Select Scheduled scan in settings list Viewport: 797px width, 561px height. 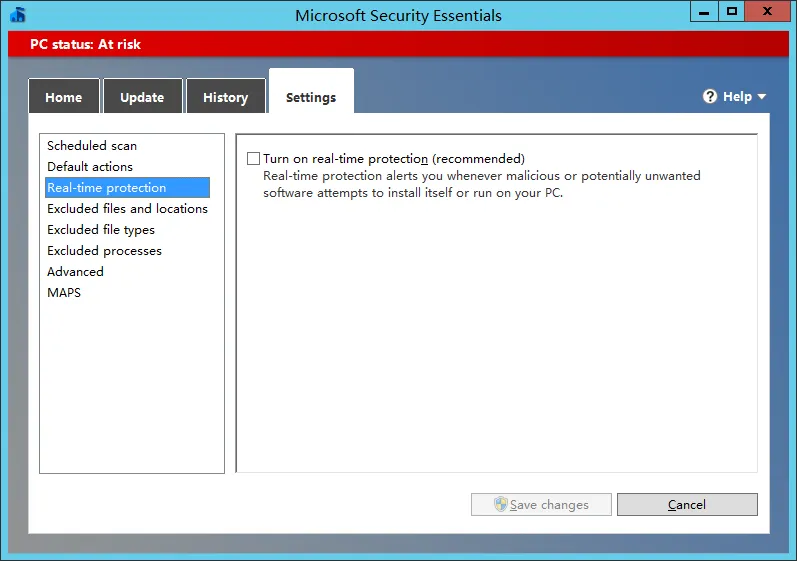point(127,146)
